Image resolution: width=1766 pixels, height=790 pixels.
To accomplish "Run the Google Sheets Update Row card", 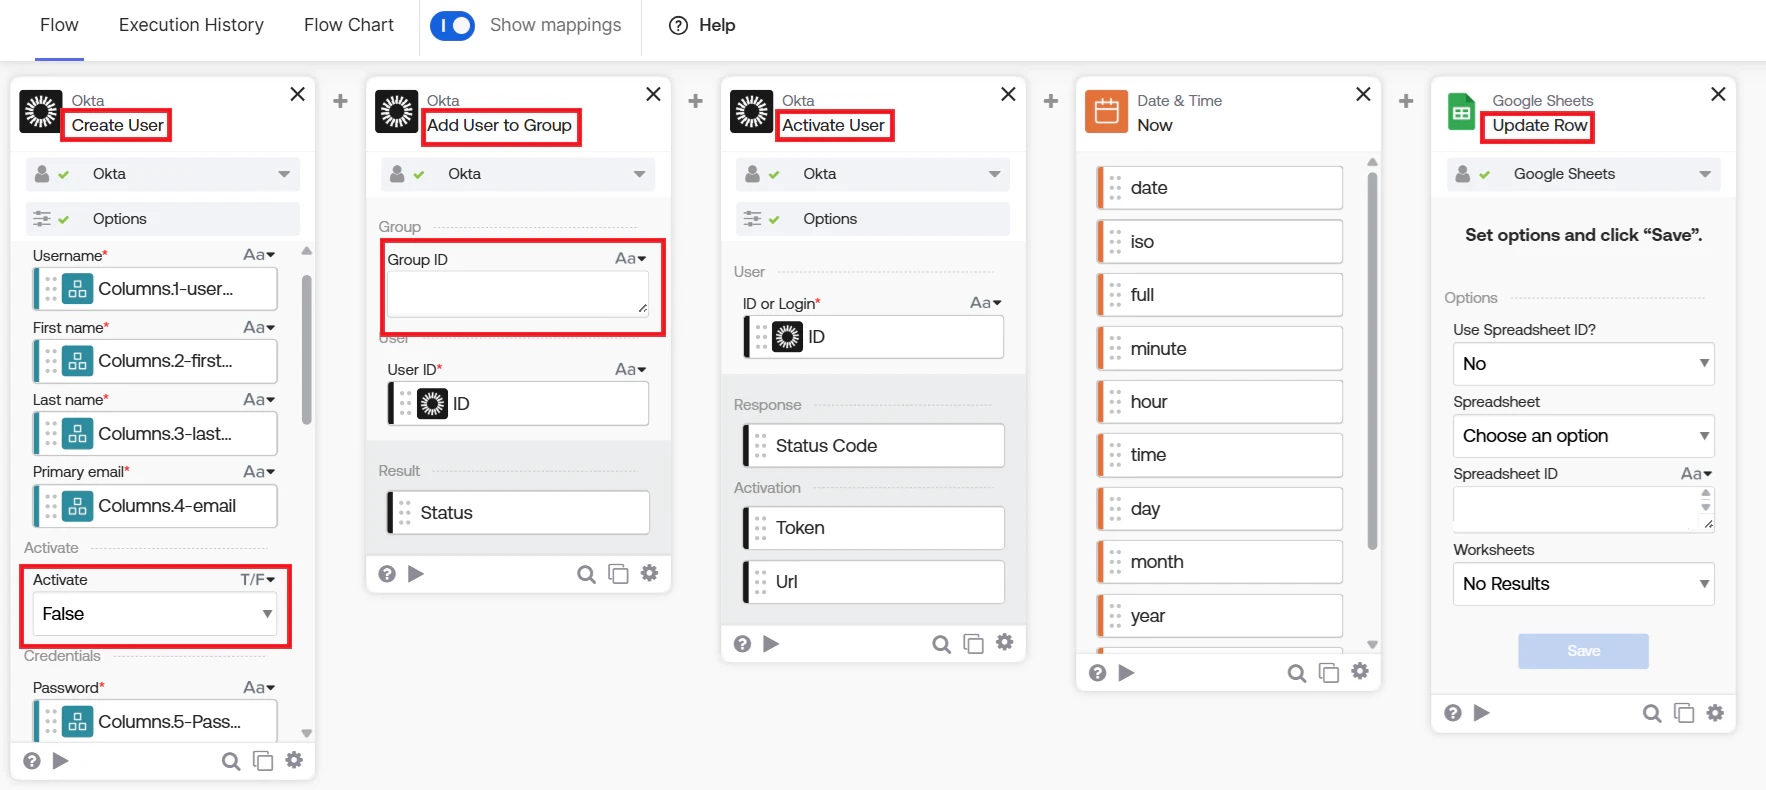I will point(1482,713).
